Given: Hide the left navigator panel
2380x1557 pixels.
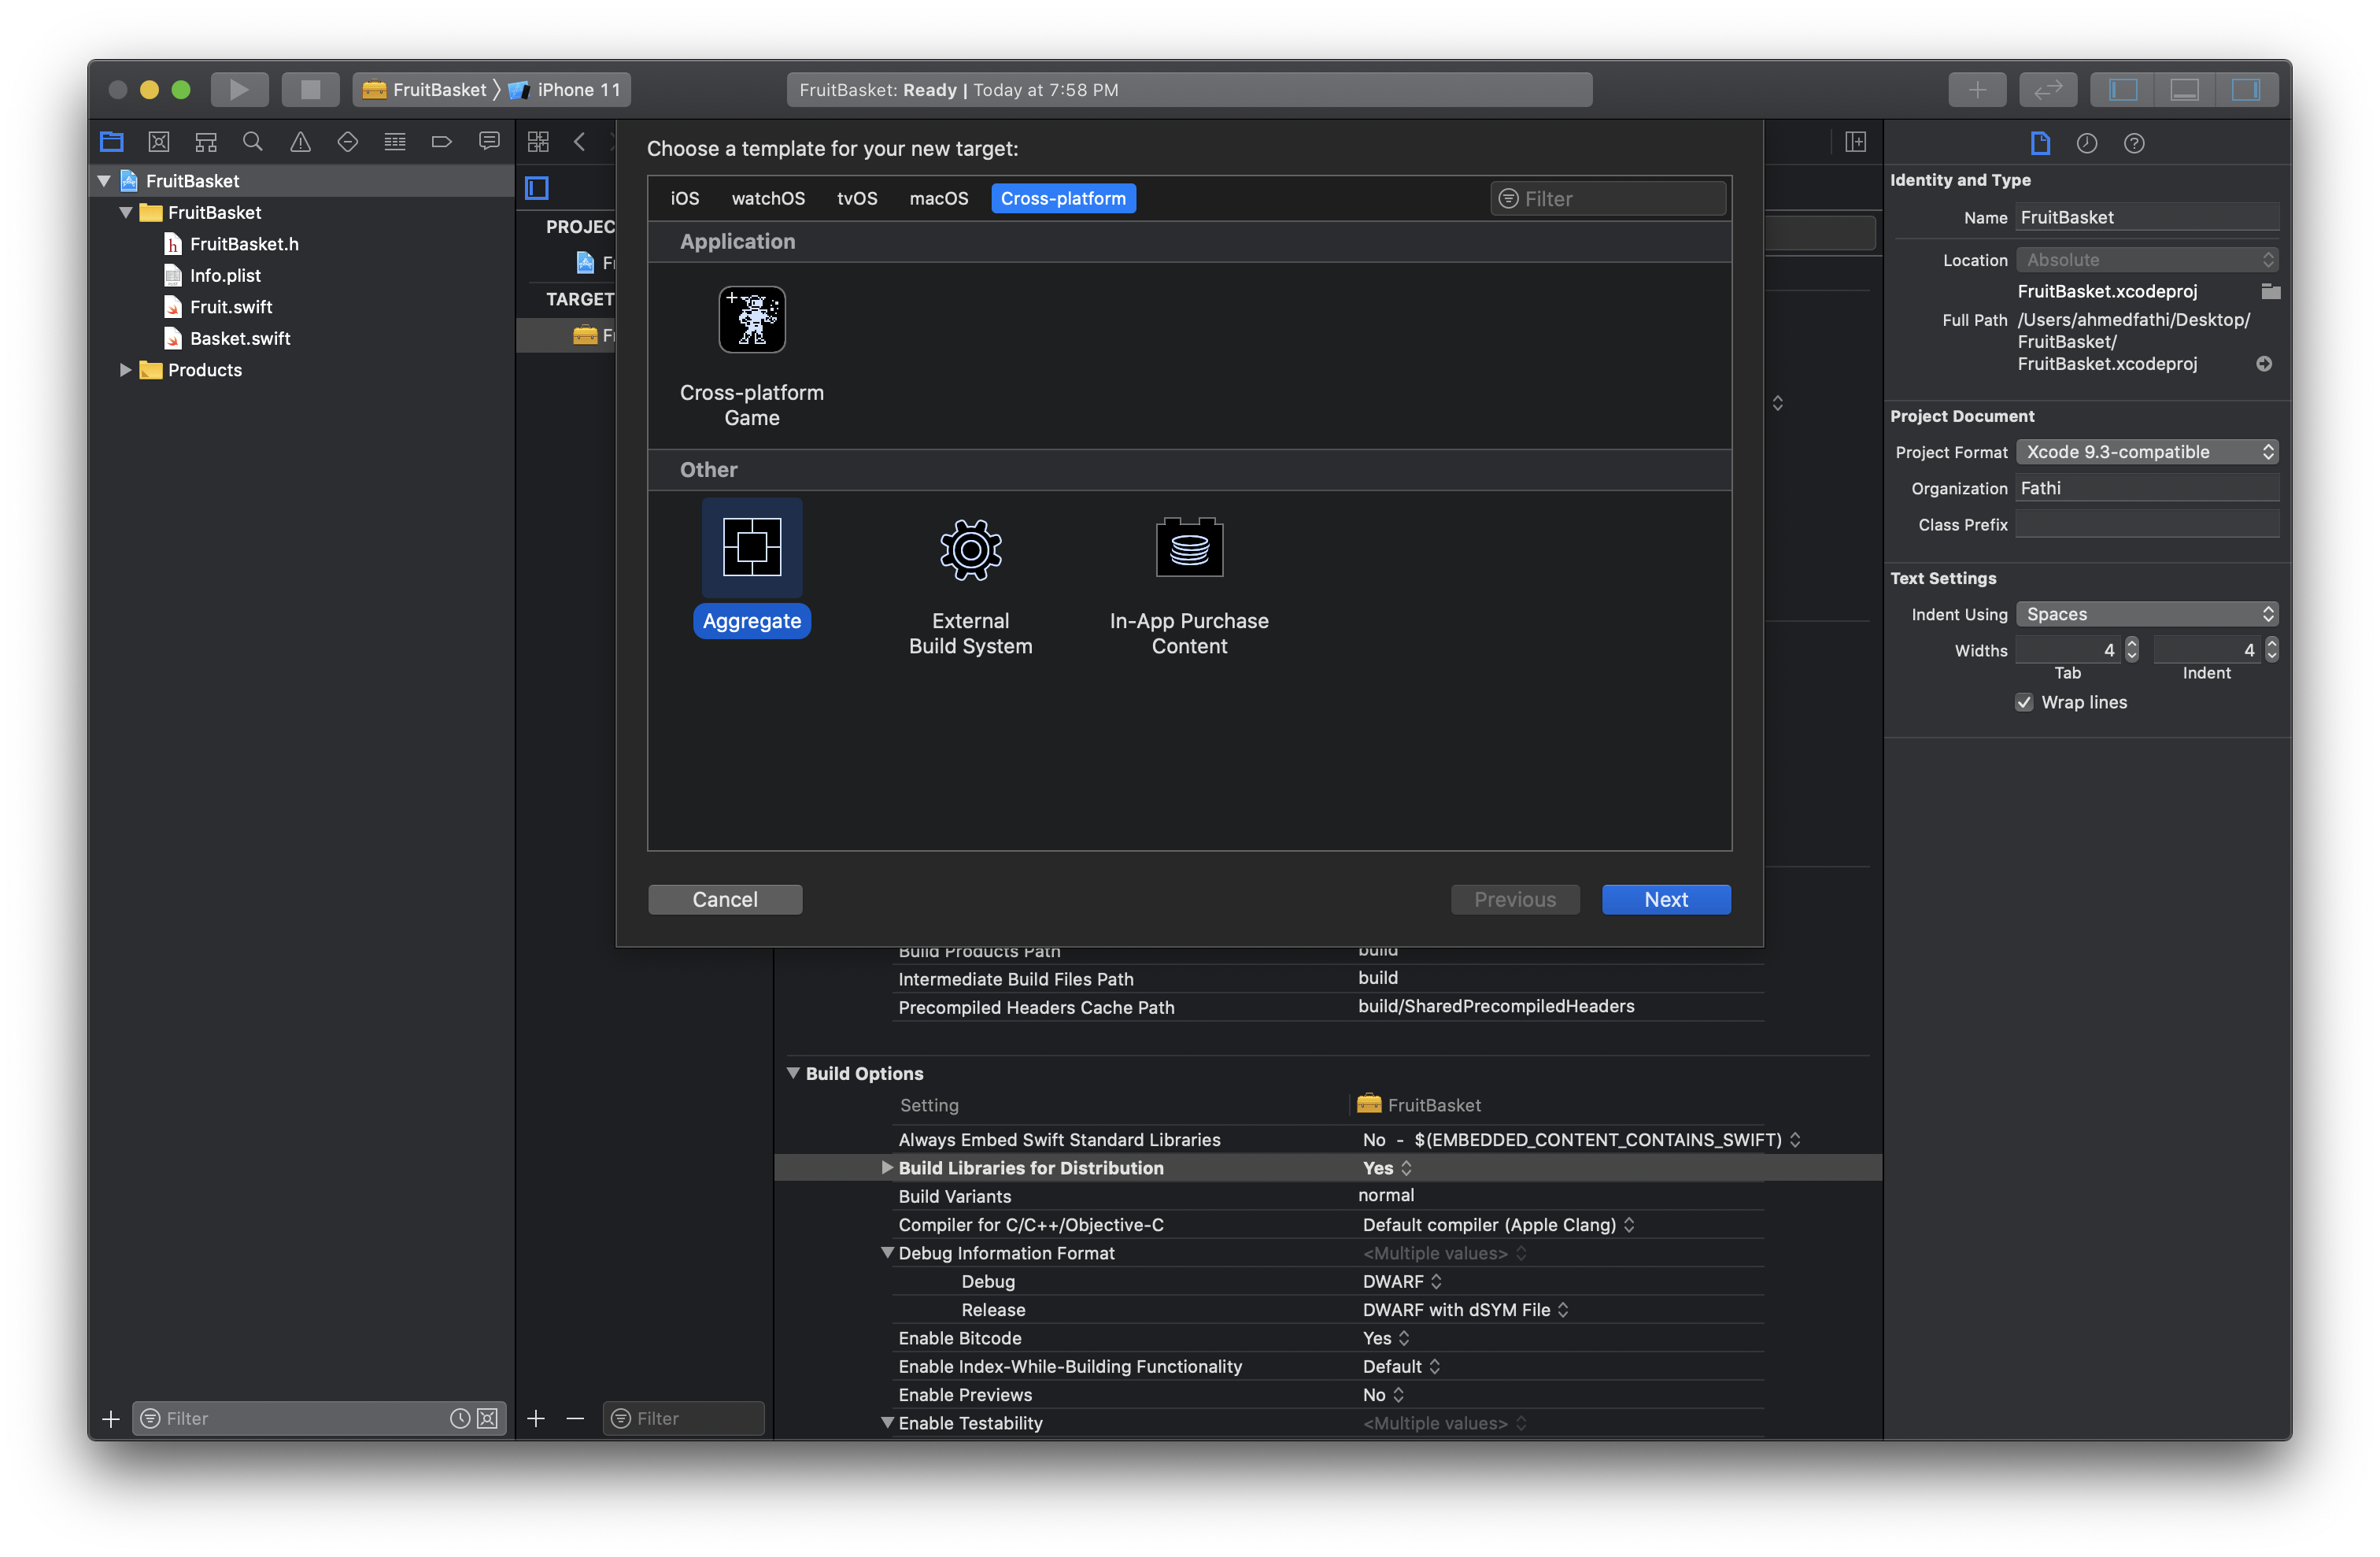Looking at the screenshot, I should (2123, 90).
